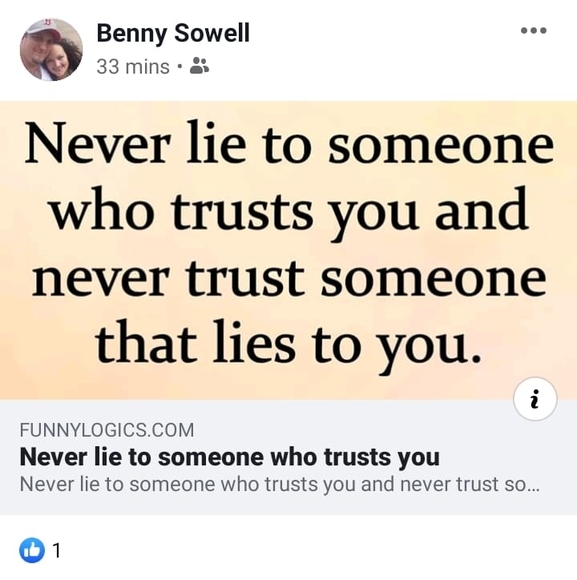The width and height of the screenshot is (577, 580).
Task: Click the gray link preview card background
Action: pyautogui.click(x=288, y=457)
